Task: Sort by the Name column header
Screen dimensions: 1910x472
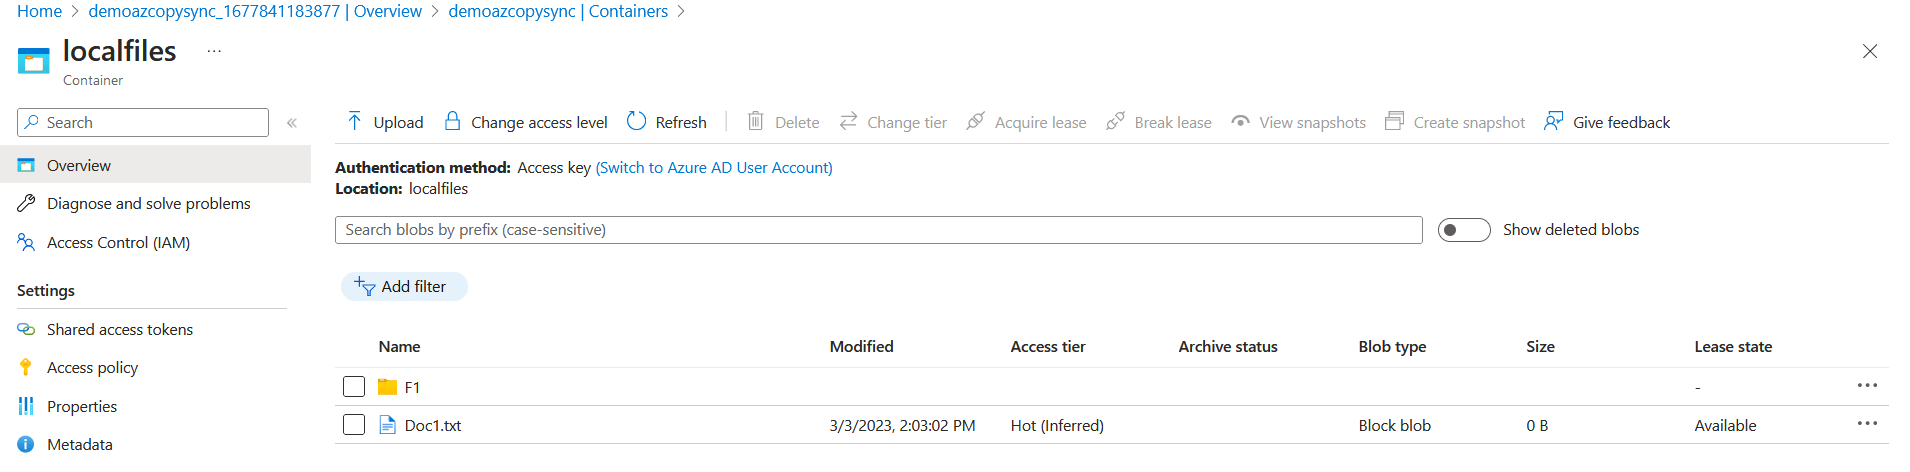Action: [x=399, y=346]
